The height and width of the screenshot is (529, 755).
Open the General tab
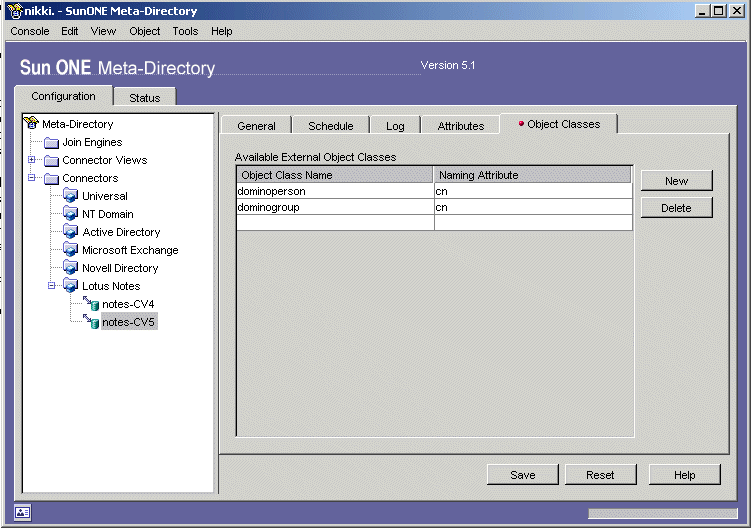pyautogui.click(x=256, y=126)
